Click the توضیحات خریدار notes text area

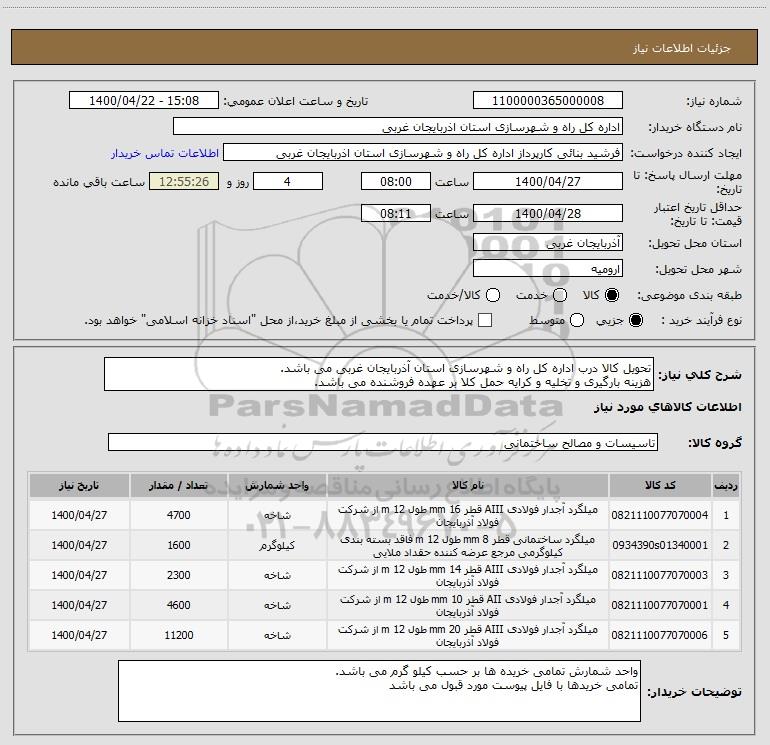pyautogui.click(x=379, y=691)
